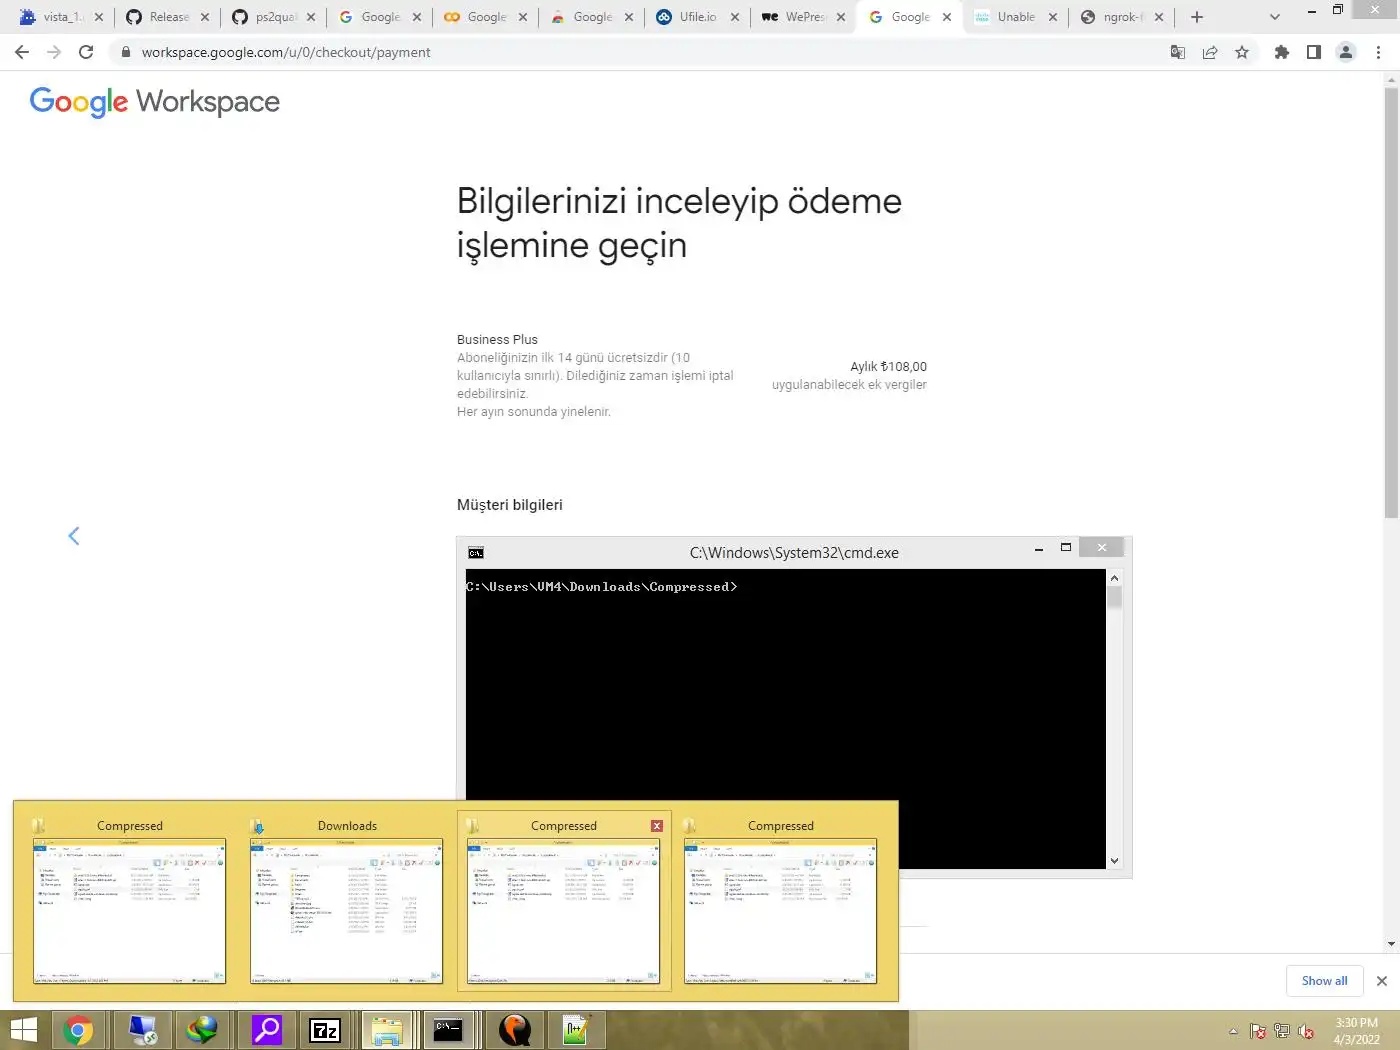Open the QEMU taskbar icon
The width and height of the screenshot is (1400, 1050).
click(x=514, y=1030)
